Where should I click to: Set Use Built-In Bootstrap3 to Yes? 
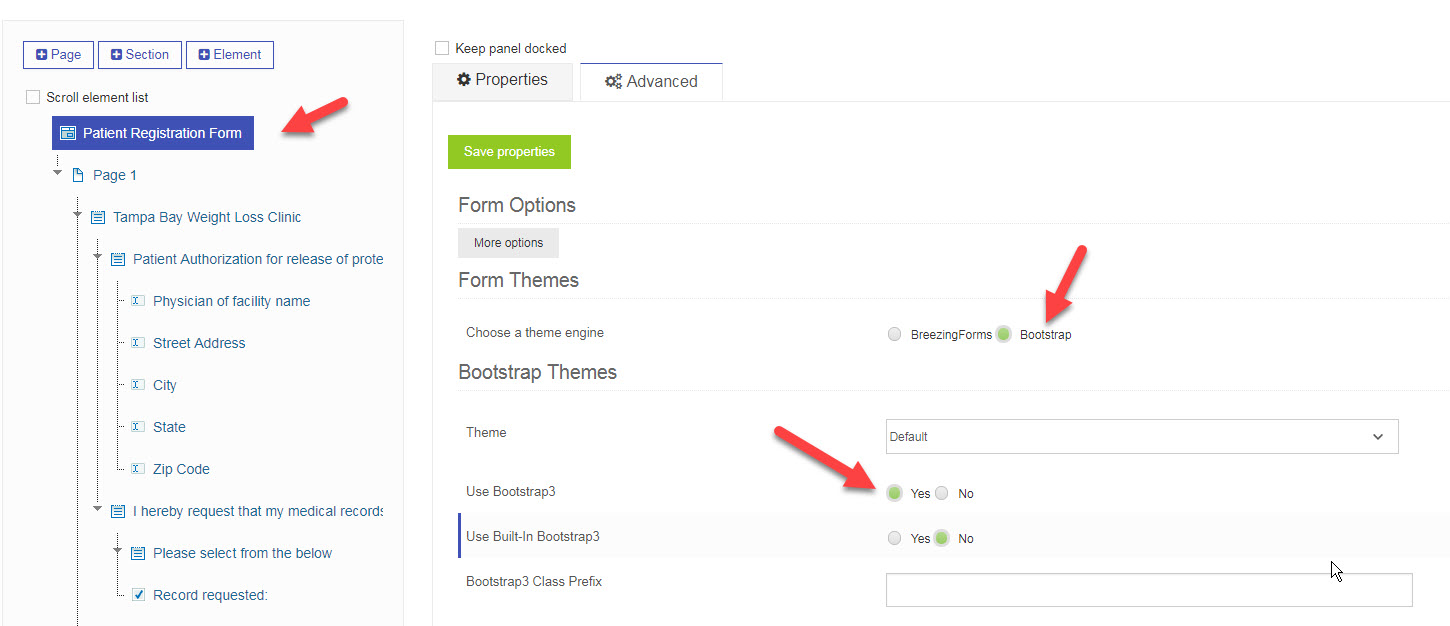[894, 538]
